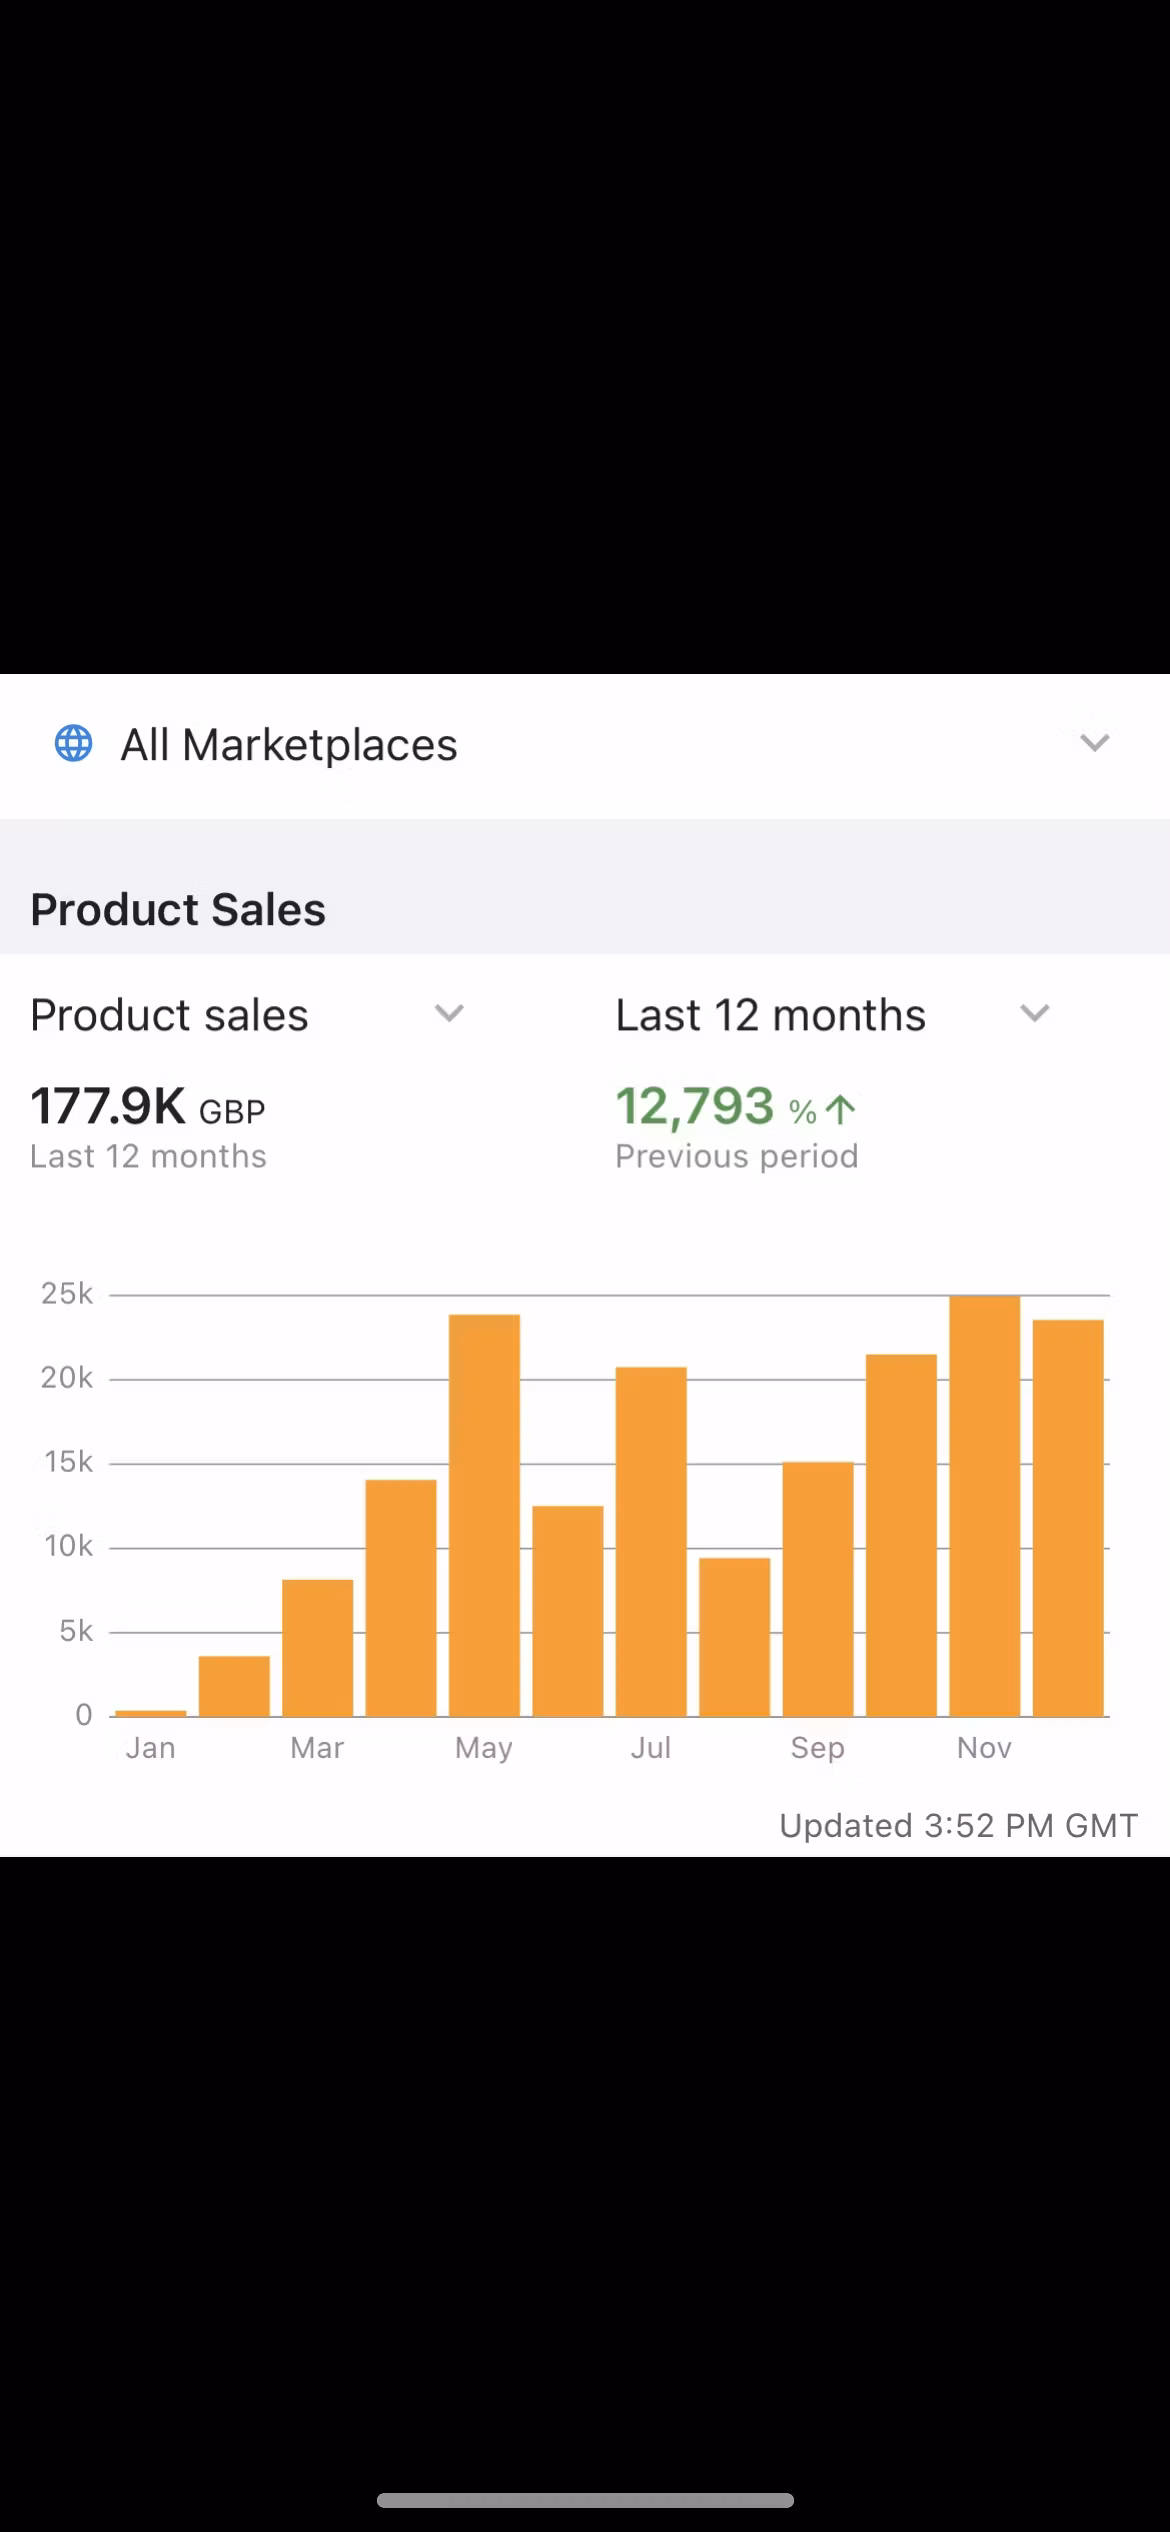Tap the Sep axis label on the chart
Image resolution: width=1170 pixels, height=2532 pixels.
pyautogui.click(x=817, y=1747)
